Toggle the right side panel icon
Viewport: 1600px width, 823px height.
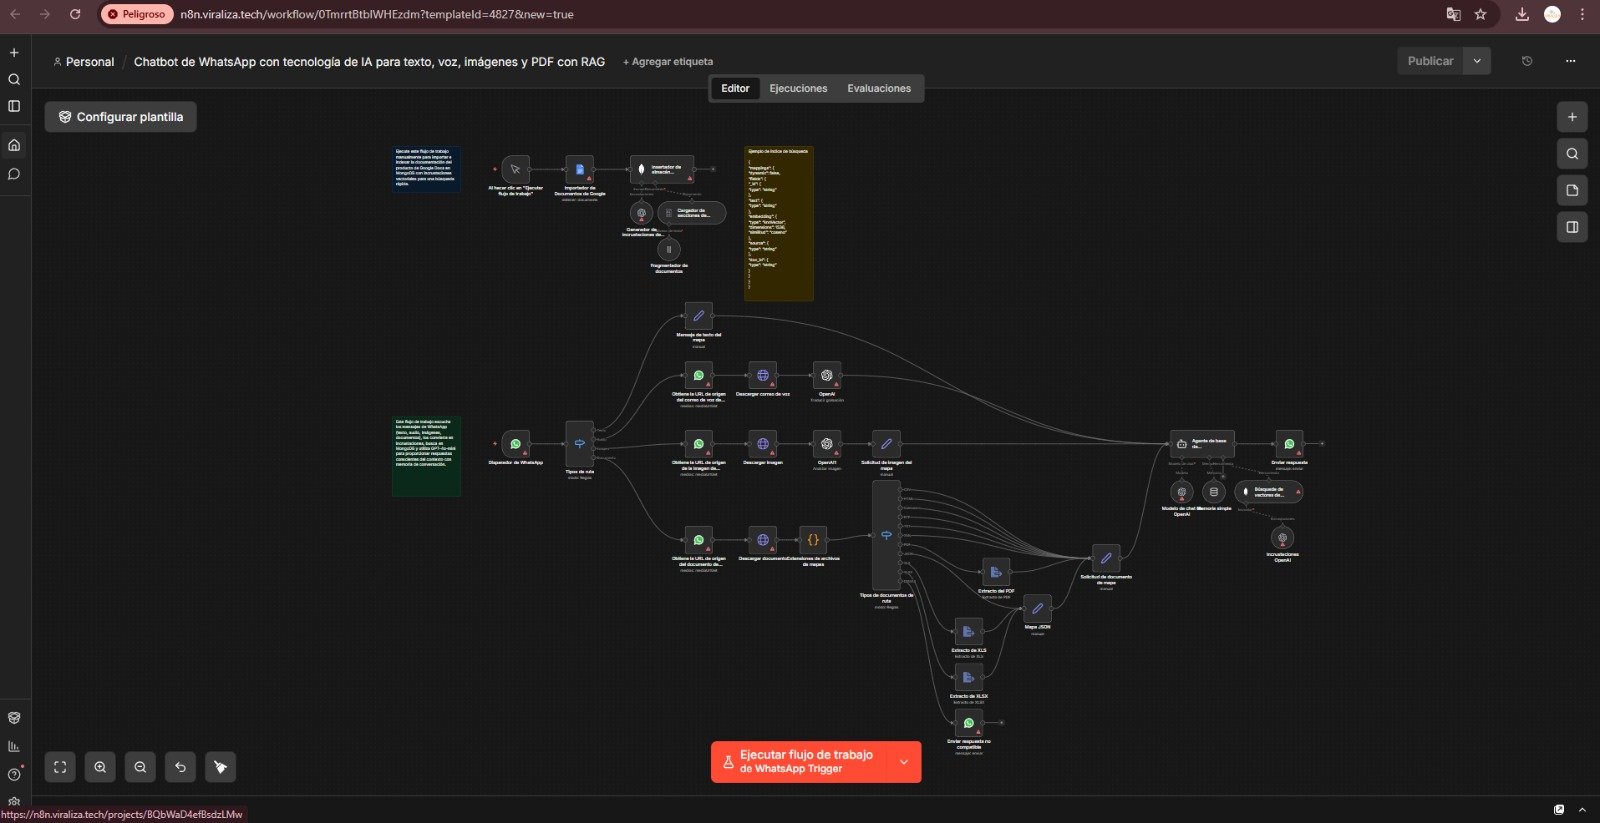(1572, 227)
